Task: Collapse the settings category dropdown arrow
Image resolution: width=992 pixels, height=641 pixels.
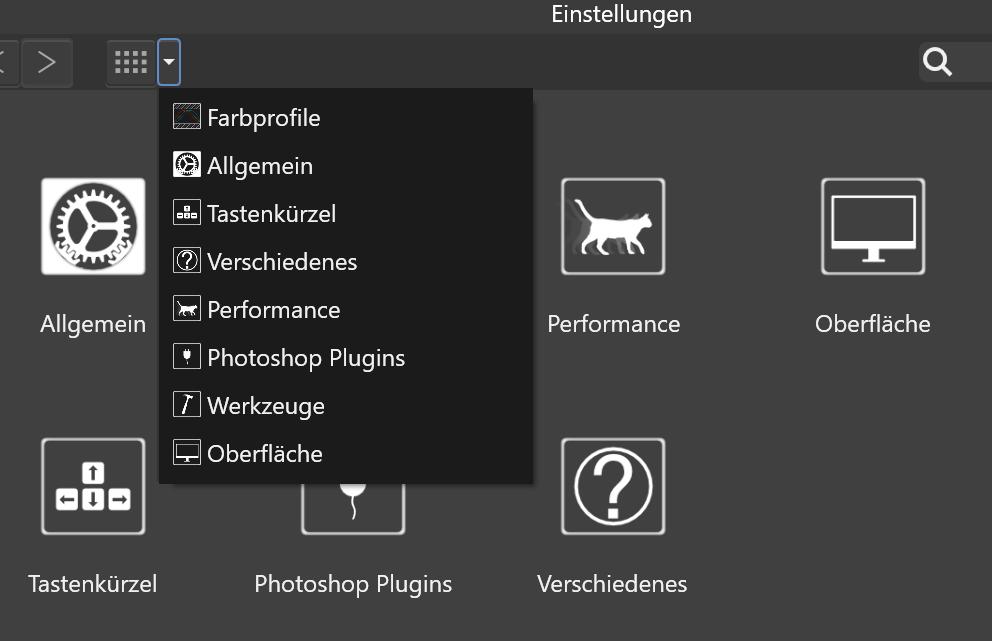Action: 169,62
